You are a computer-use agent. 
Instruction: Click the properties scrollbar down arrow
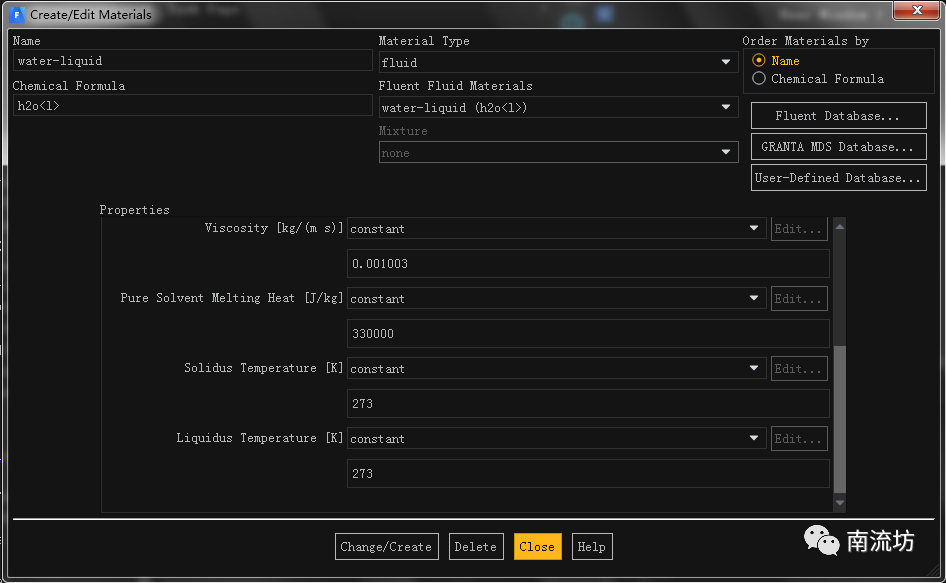[x=839, y=502]
